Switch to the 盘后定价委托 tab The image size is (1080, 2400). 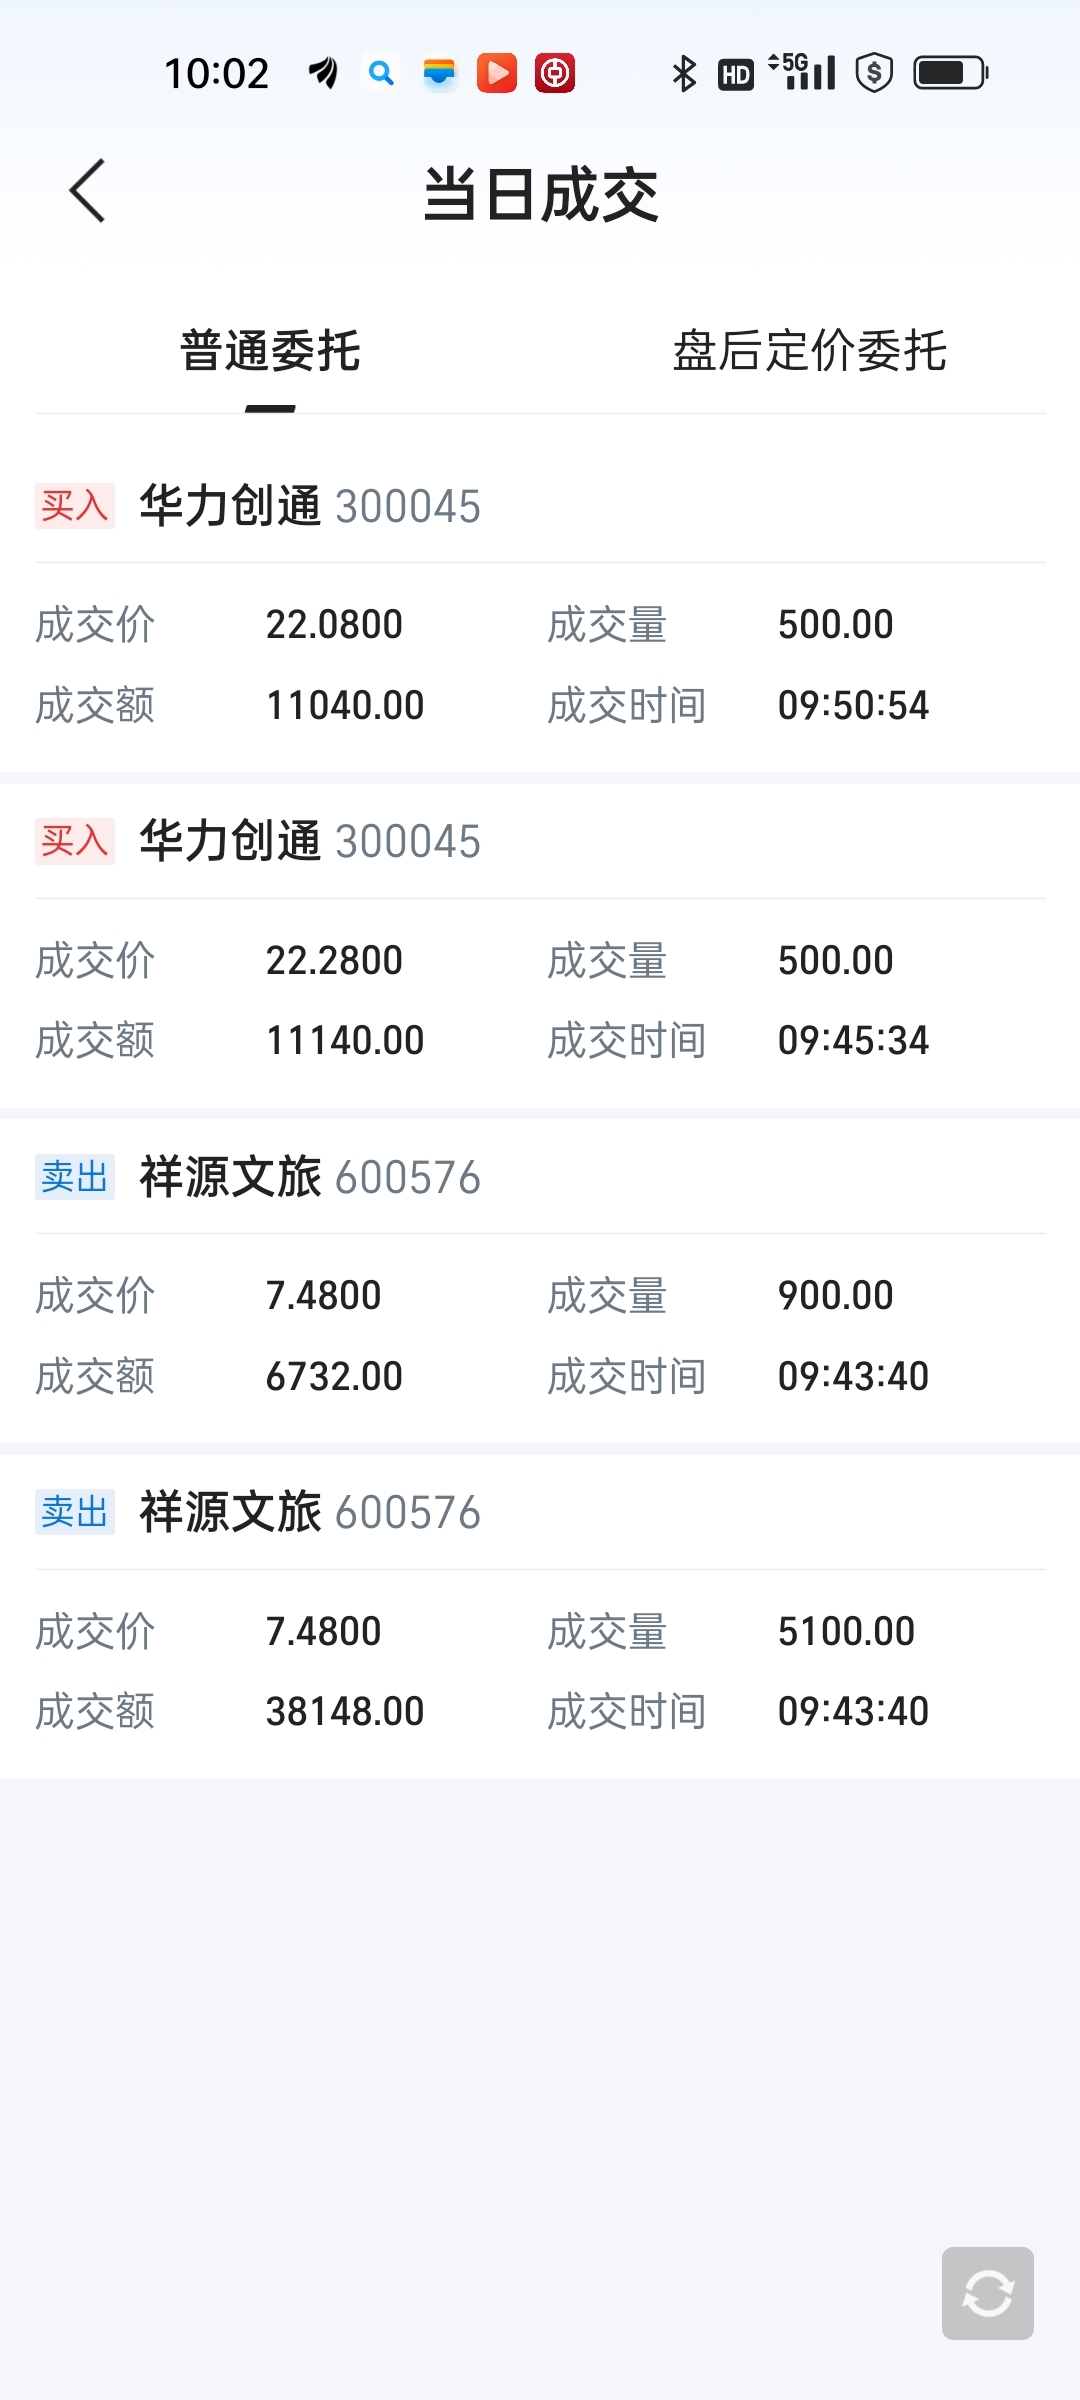point(809,352)
